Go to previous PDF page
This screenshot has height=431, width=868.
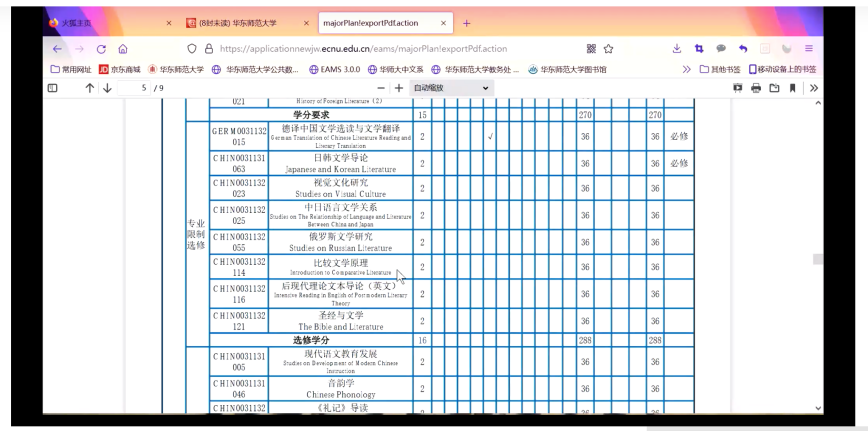click(90, 88)
